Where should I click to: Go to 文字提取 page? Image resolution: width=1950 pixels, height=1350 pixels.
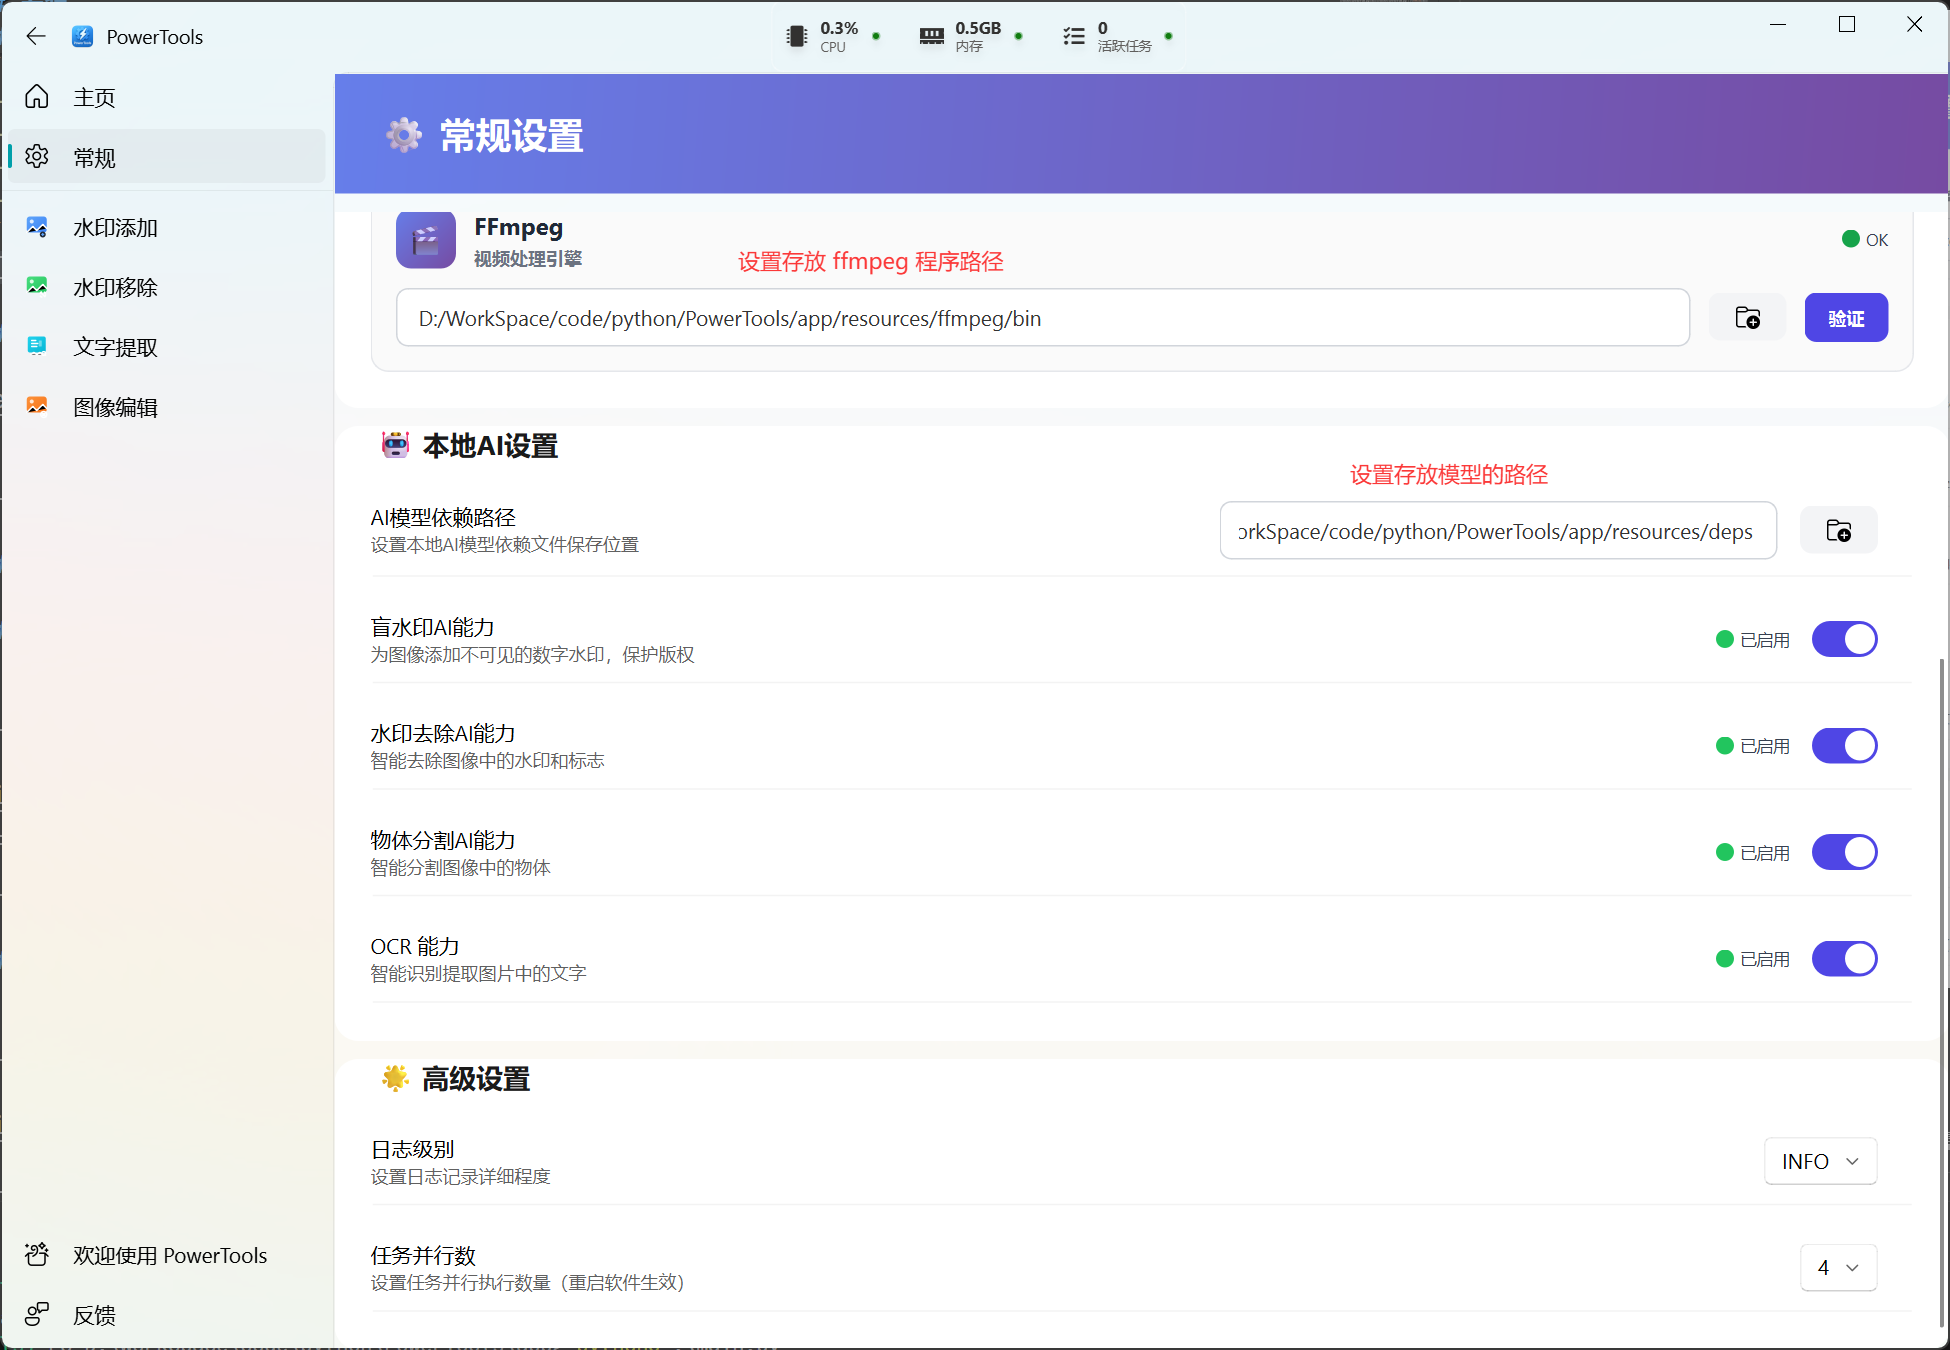[x=166, y=347]
